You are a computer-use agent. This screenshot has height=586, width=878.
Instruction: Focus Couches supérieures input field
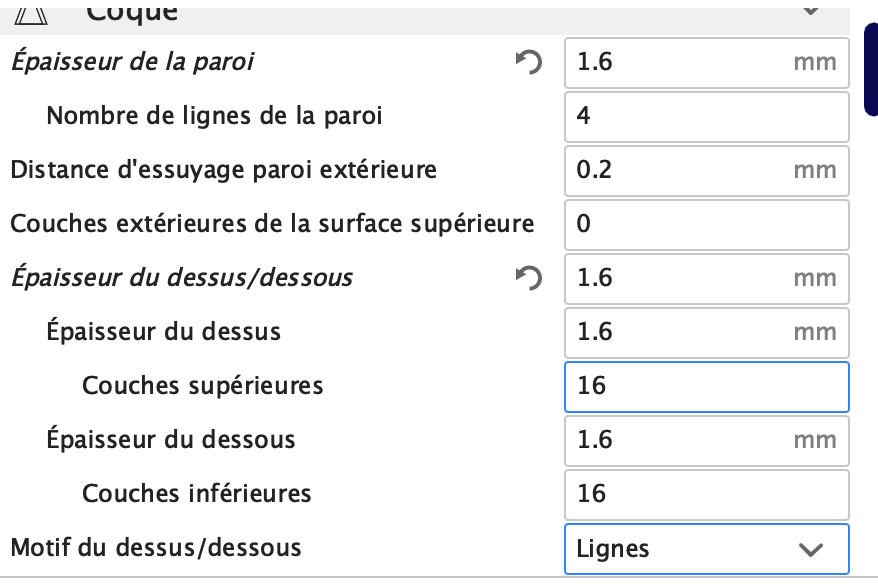(707, 387)
